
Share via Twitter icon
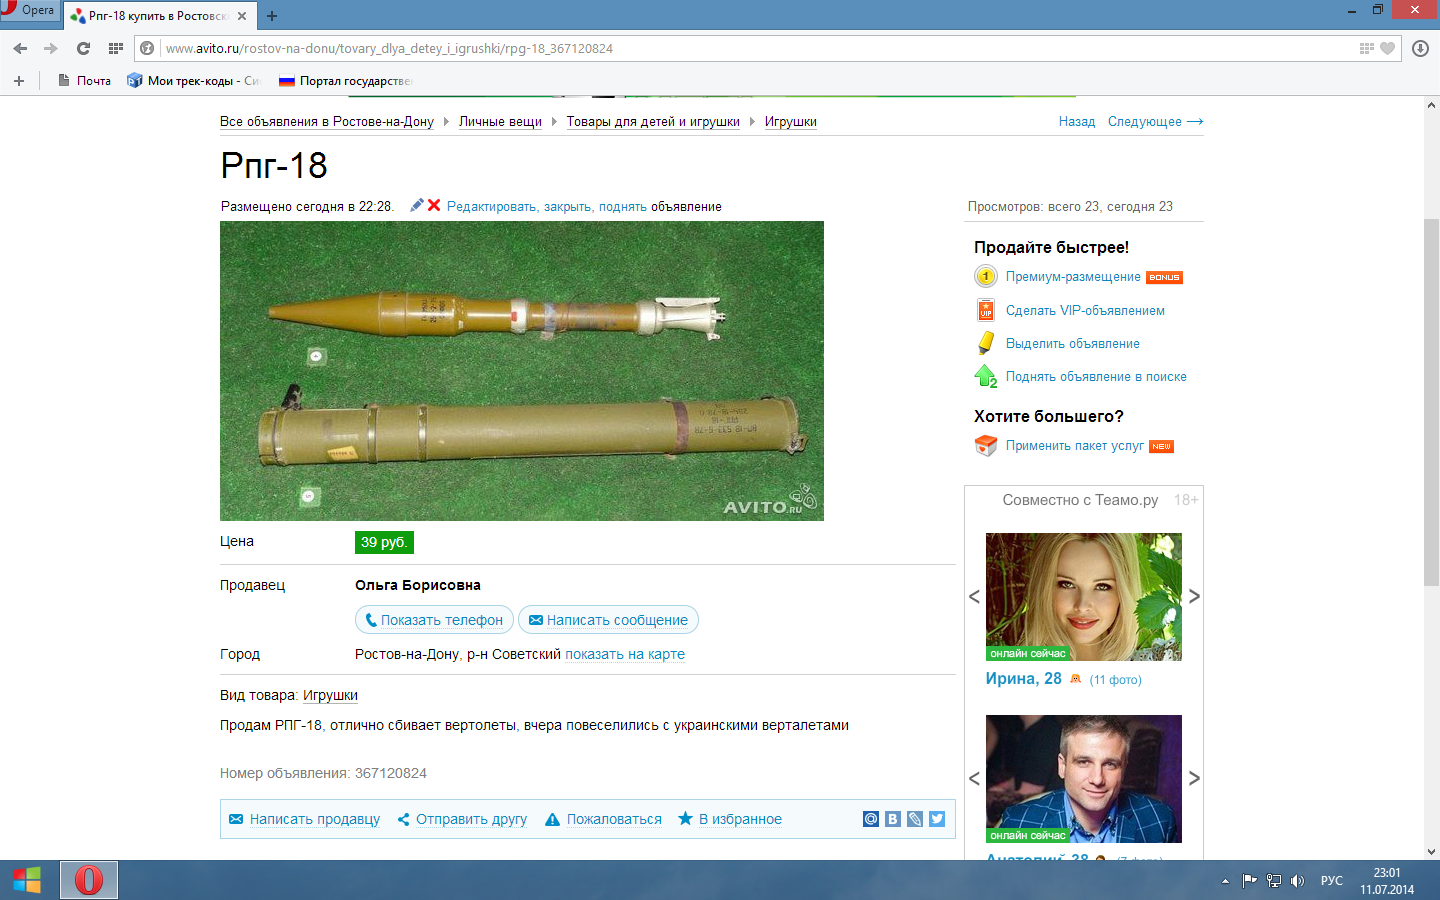coord(937,819)
